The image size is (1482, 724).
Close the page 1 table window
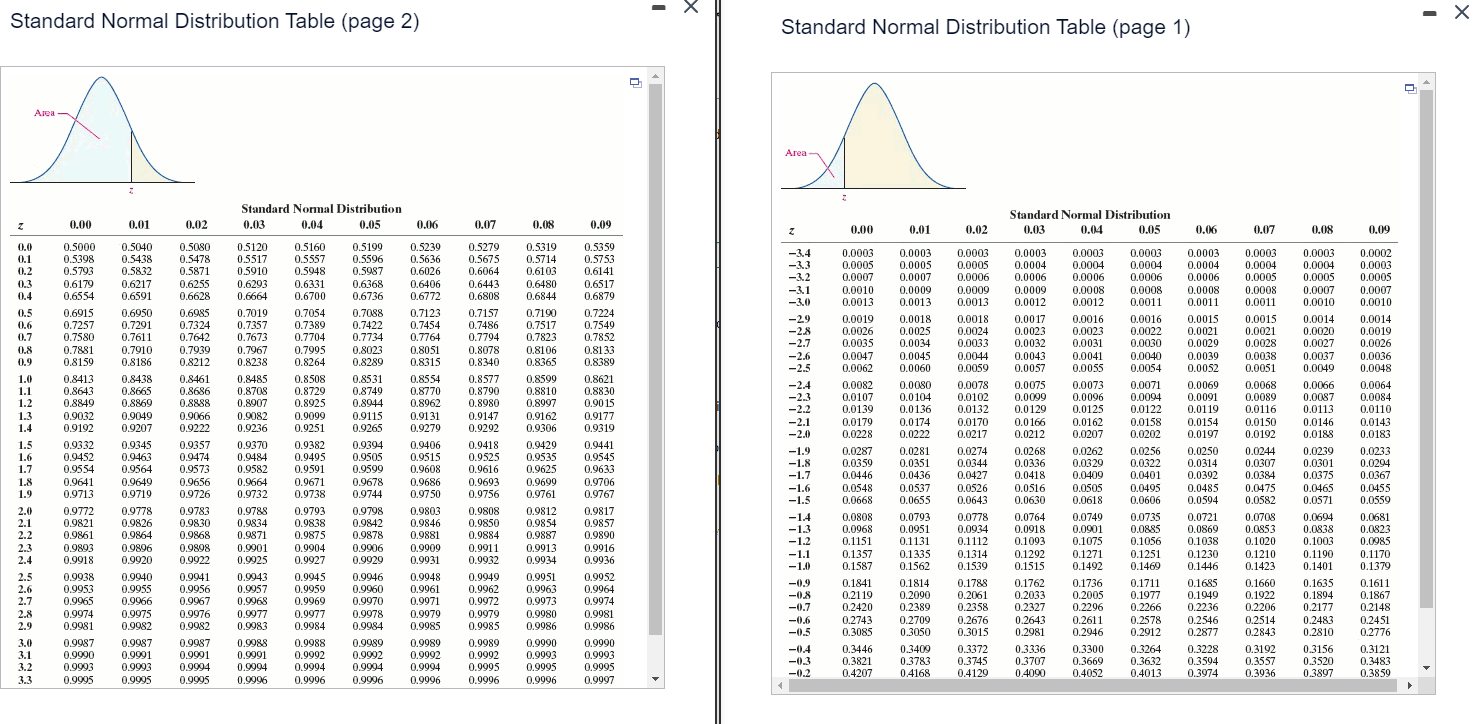tap(1462, 13)
